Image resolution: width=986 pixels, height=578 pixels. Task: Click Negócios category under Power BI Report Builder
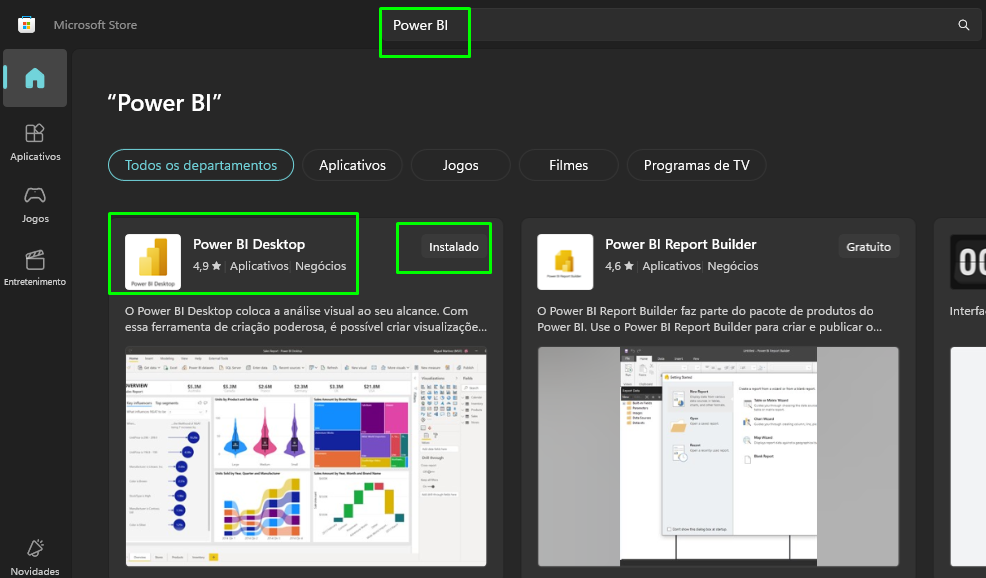(733, 266)
